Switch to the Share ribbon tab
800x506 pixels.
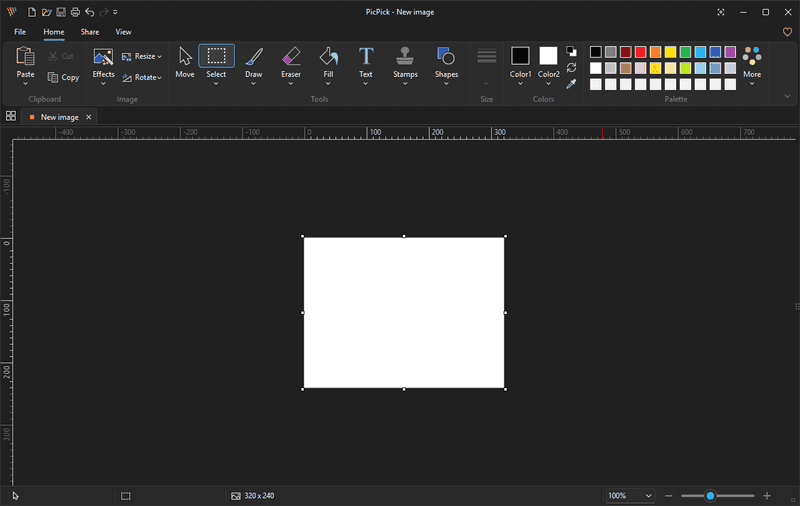(x=90, y=32)
